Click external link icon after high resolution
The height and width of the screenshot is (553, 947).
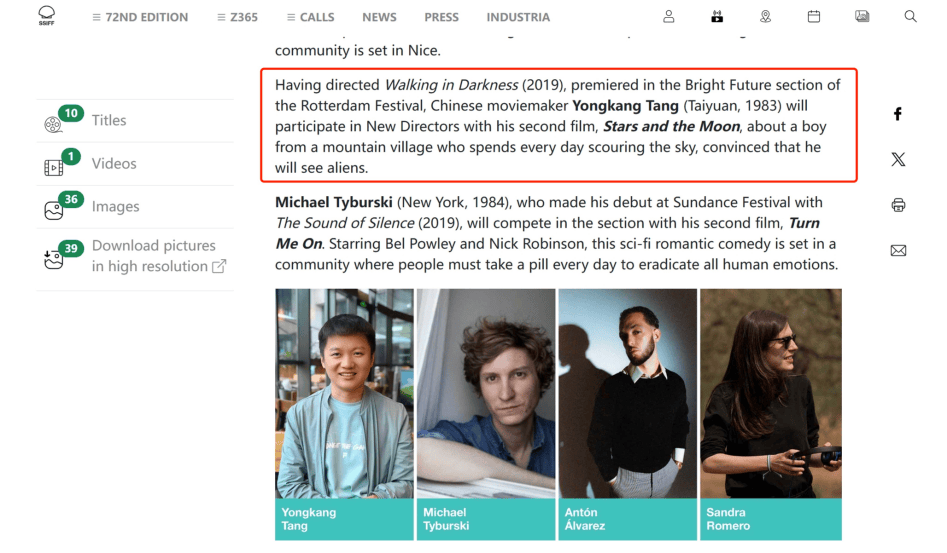(219, 266)
